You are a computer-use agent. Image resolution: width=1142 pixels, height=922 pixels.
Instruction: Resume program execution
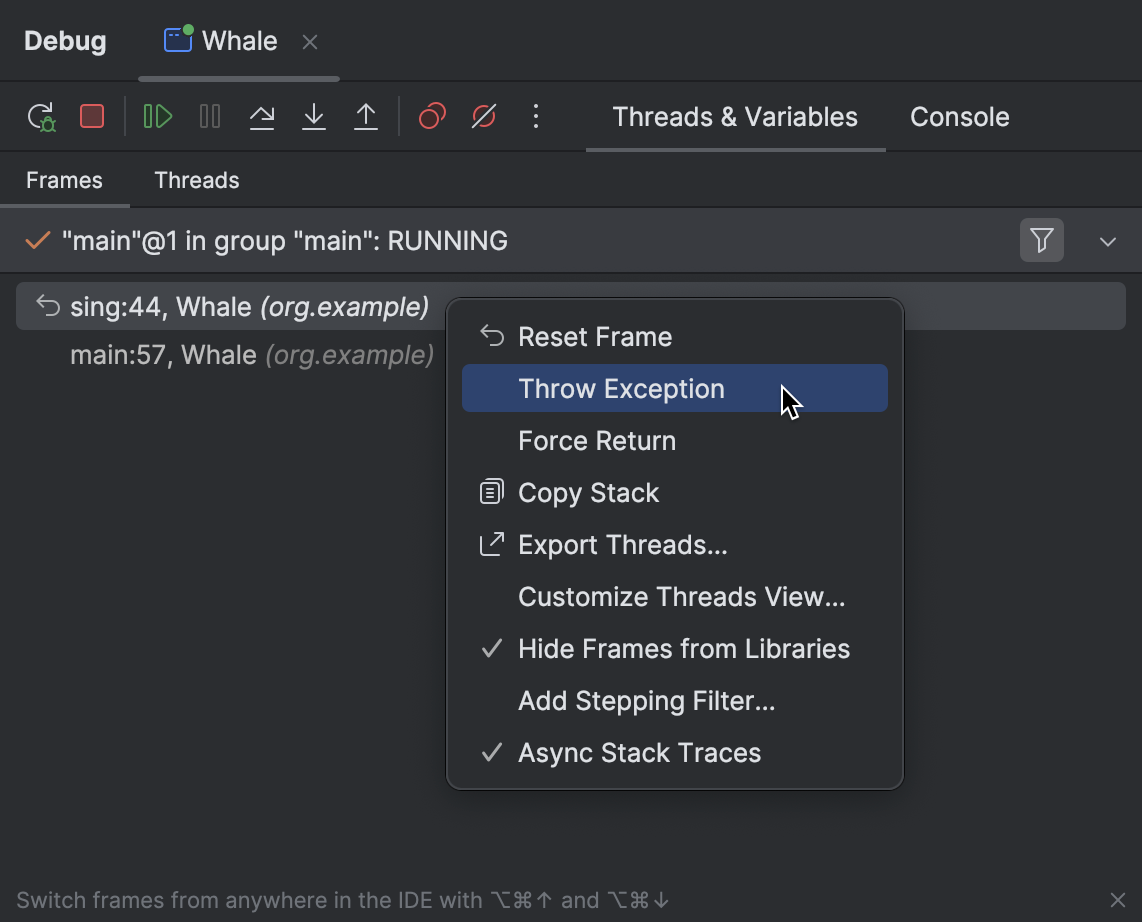157,116
